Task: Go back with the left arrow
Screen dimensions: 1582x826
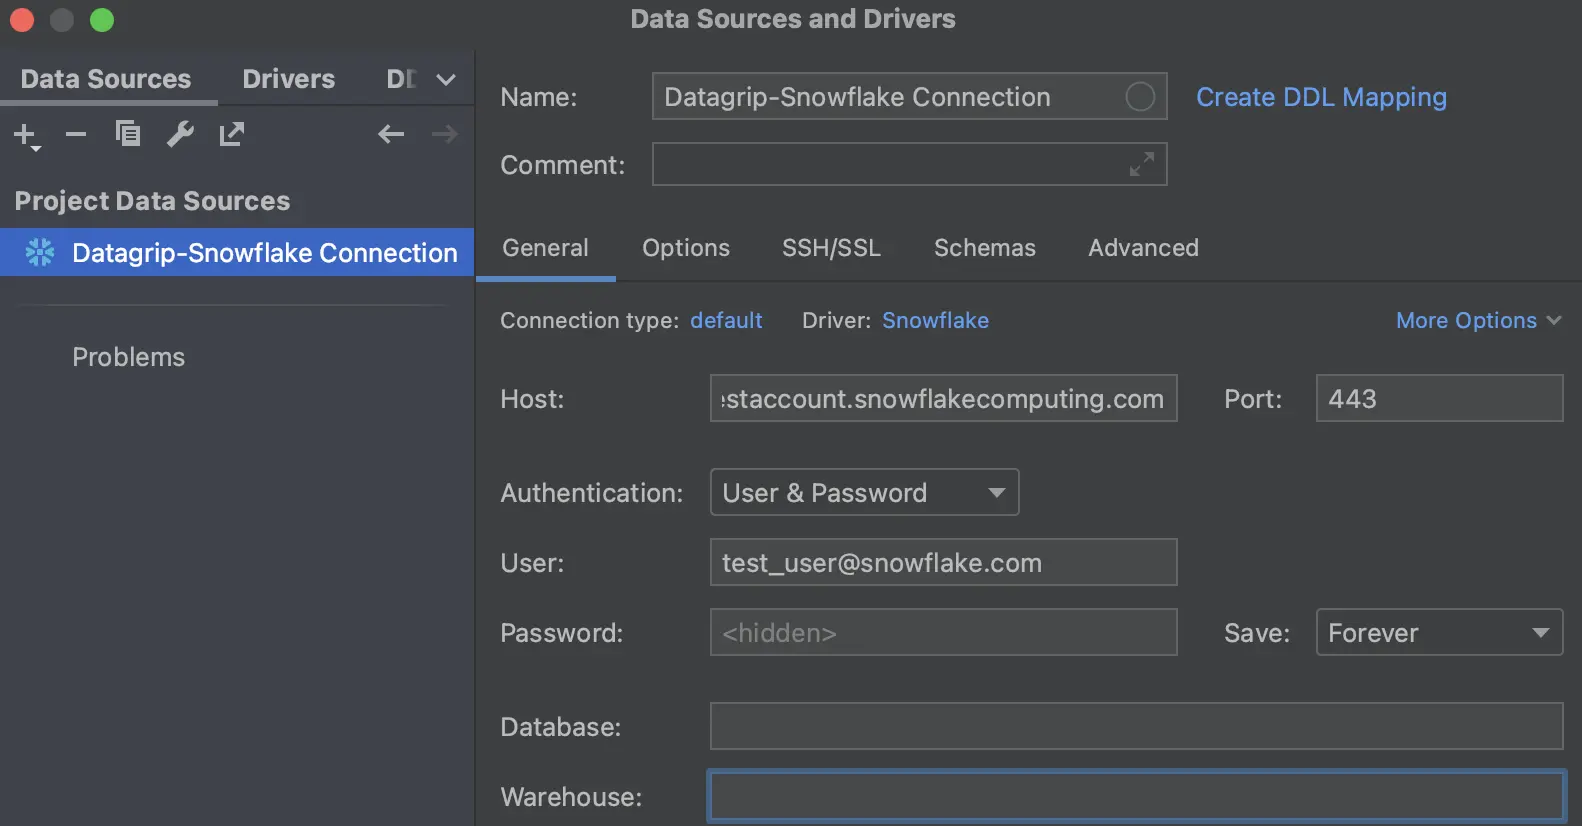Action: [391, 134]
